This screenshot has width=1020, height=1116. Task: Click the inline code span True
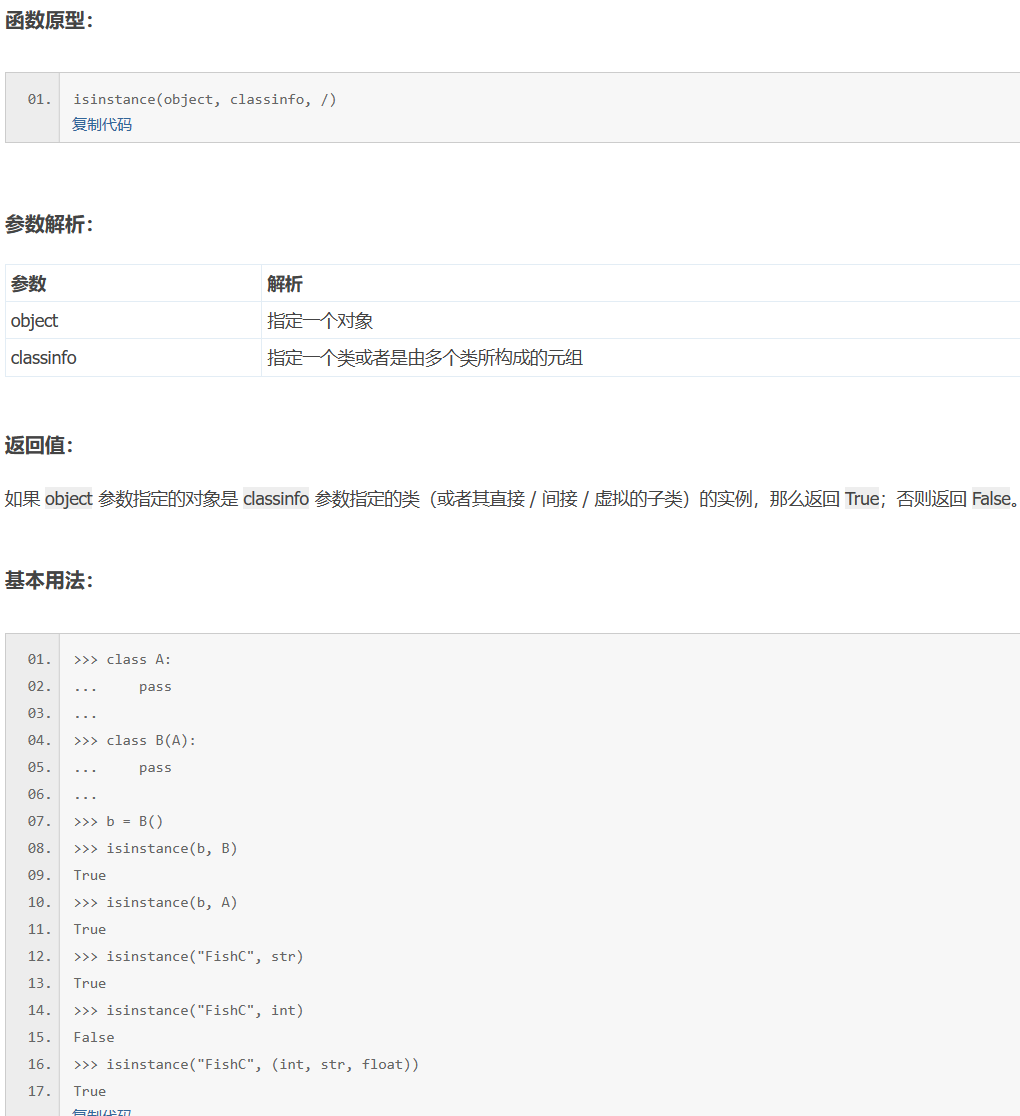pos(861,498)
